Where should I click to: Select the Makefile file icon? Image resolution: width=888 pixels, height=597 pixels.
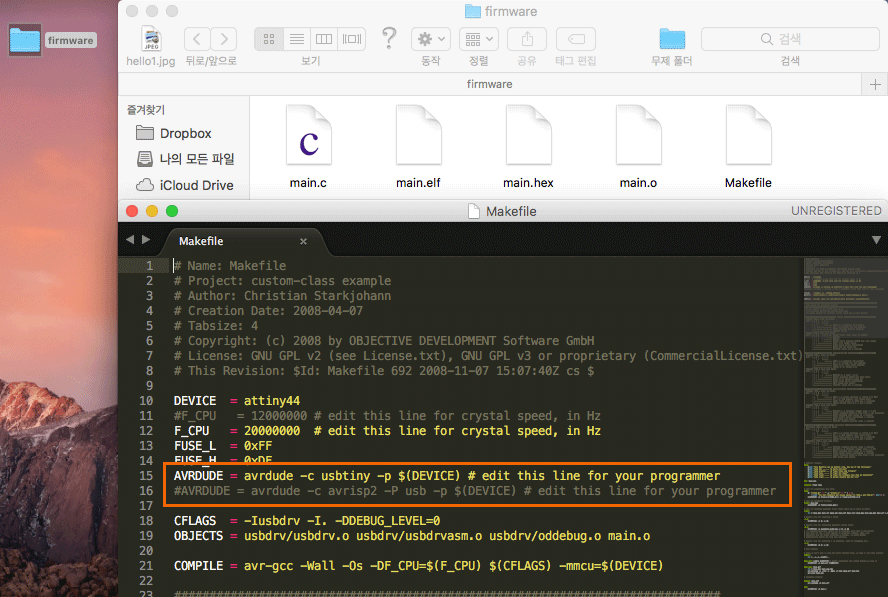pos(748,136)
